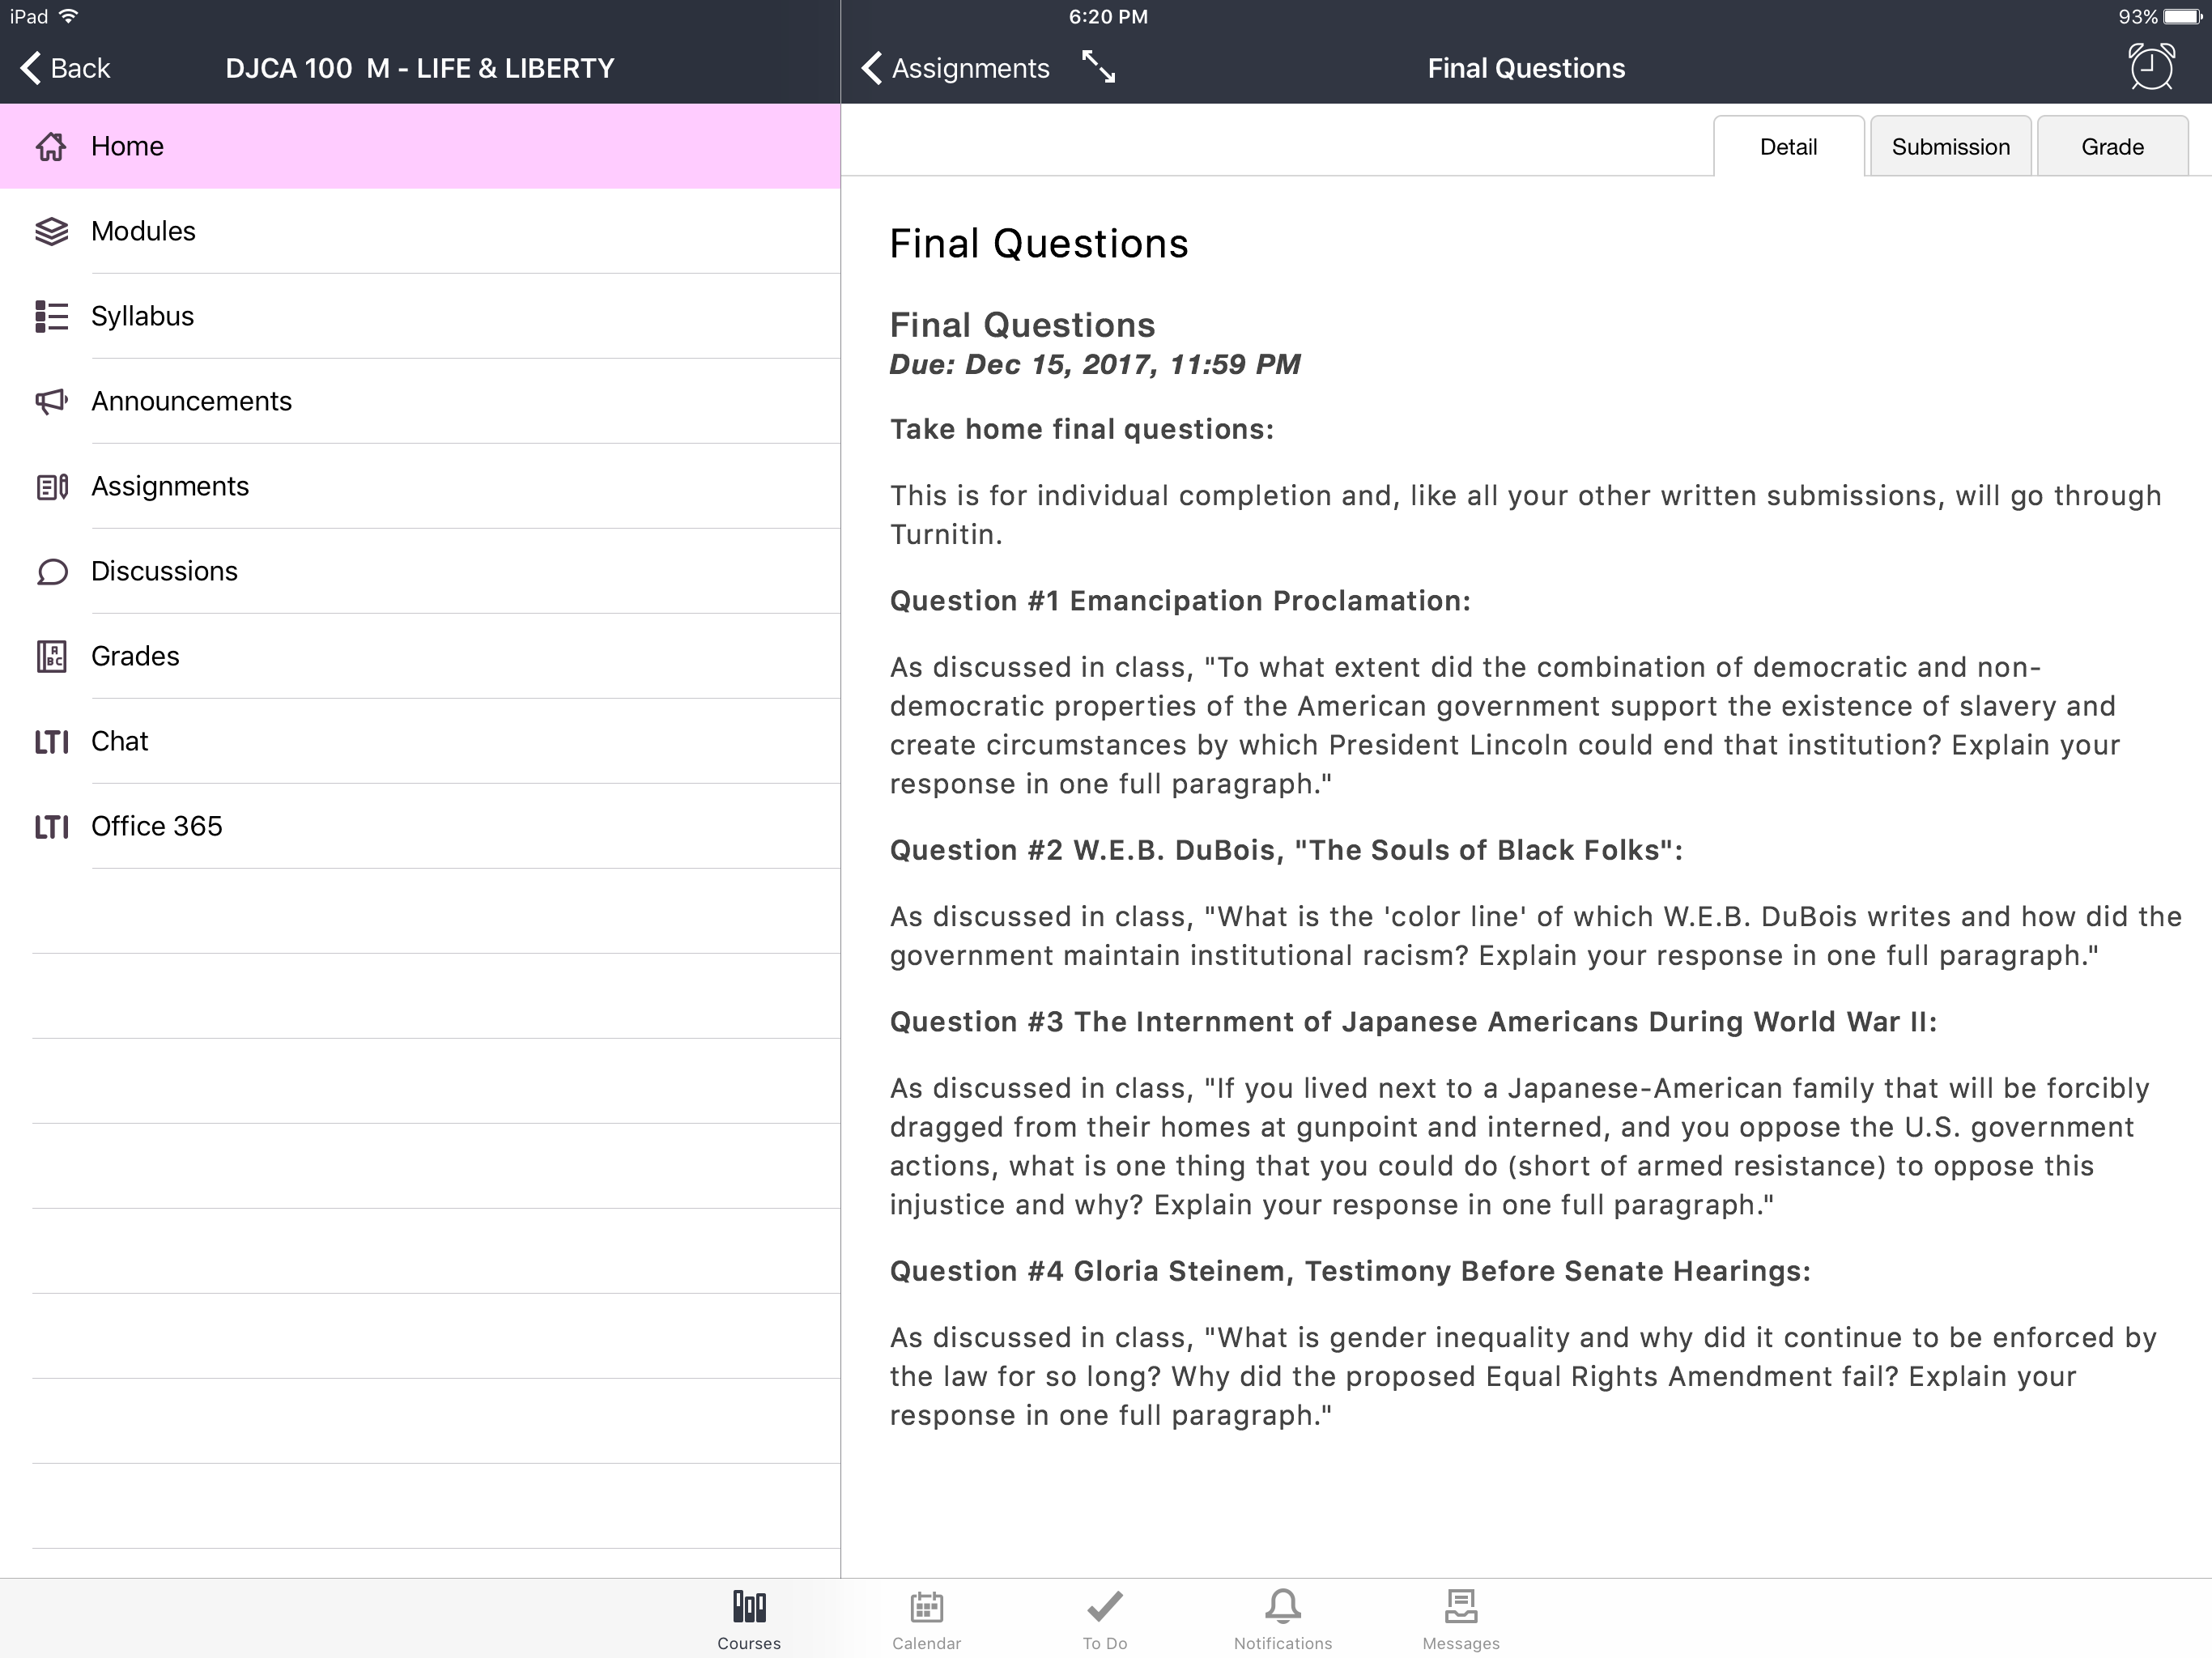Screen dimensions: 2212x1658
Task: Return to Assignments list via back button
Action: tap(955, 68)
